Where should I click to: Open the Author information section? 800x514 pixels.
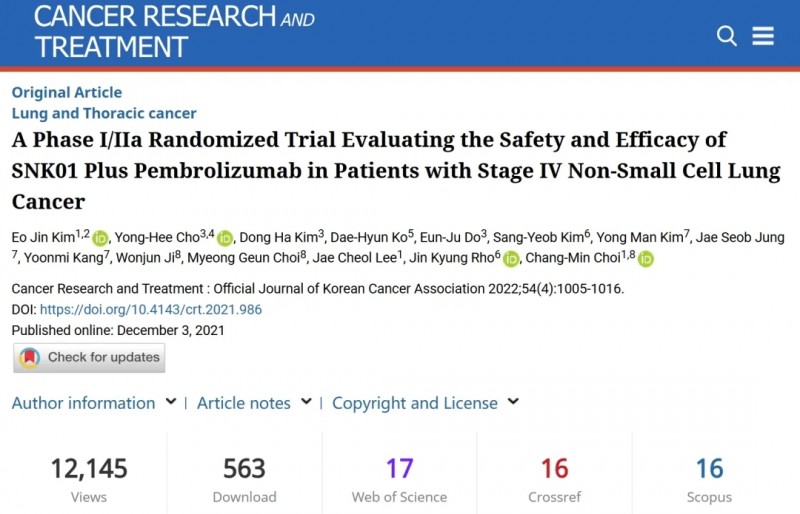[x=83, y=403]
